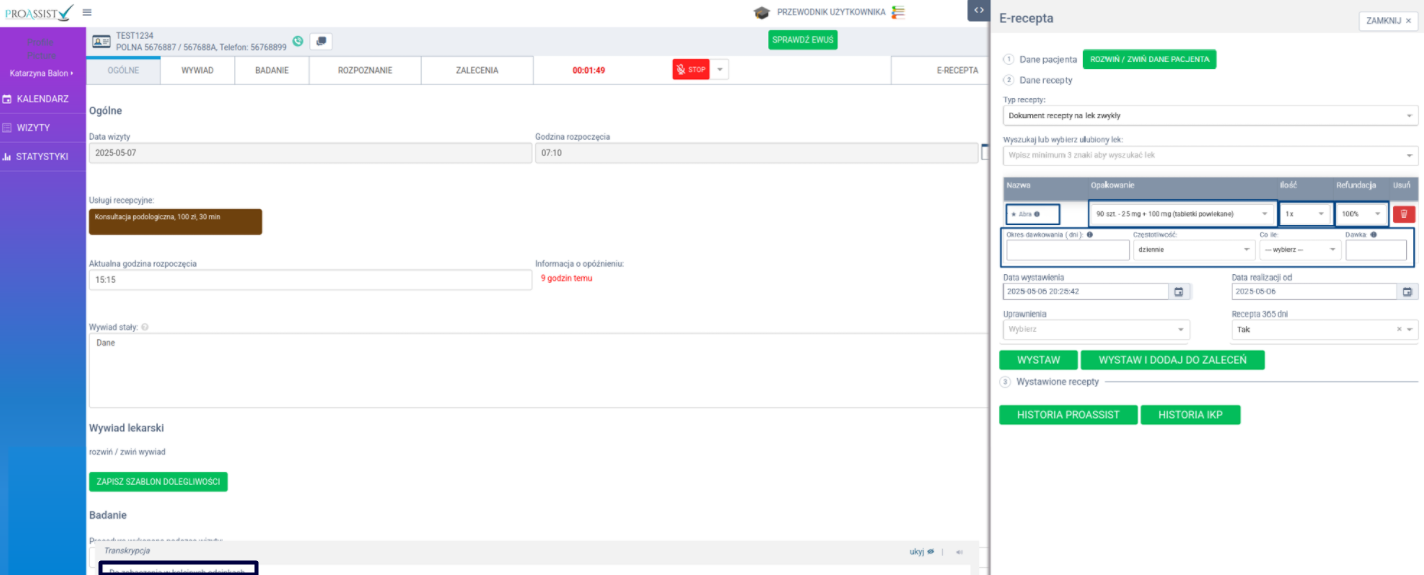Expand or collapse wywiad lekarski section
This screenshot has width=1424, height=575.
click(x=127, y=452)
